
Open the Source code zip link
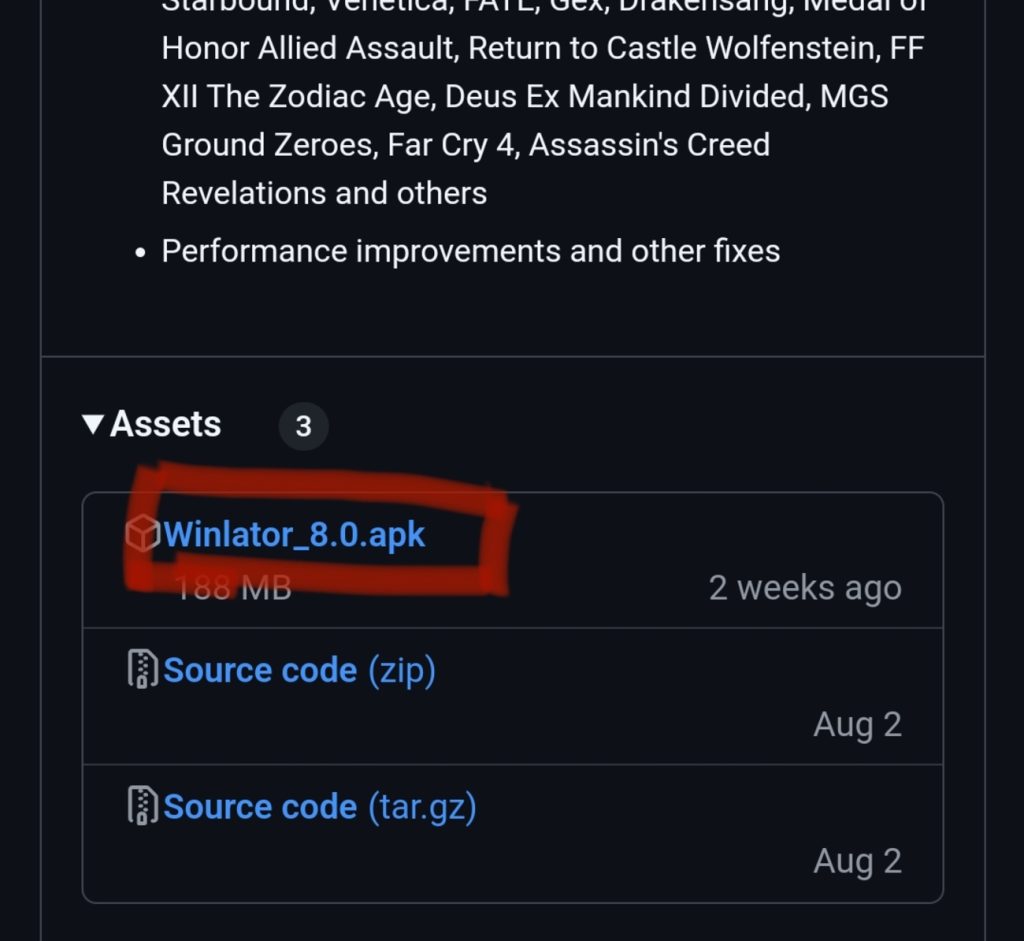point(260,670)
